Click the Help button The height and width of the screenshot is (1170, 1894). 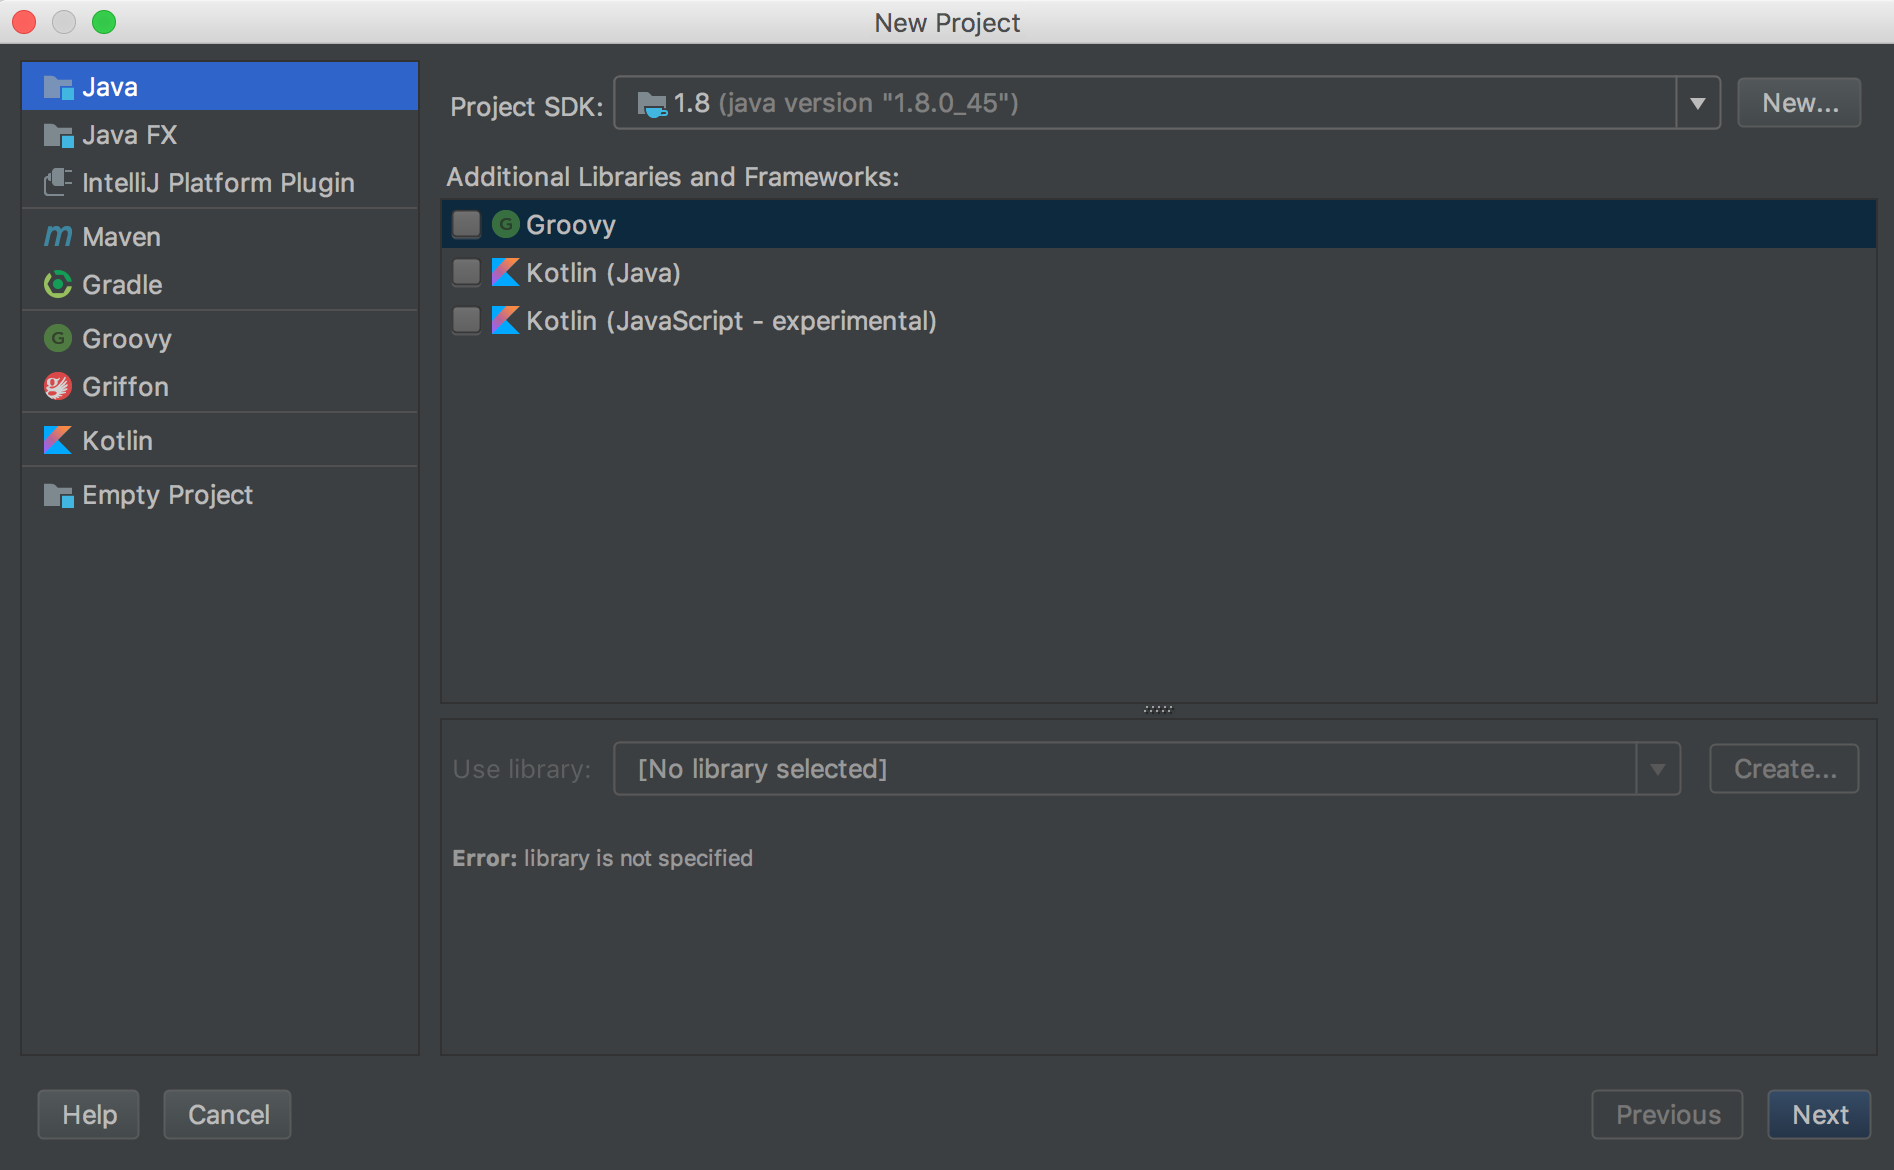pos(89,1115)
